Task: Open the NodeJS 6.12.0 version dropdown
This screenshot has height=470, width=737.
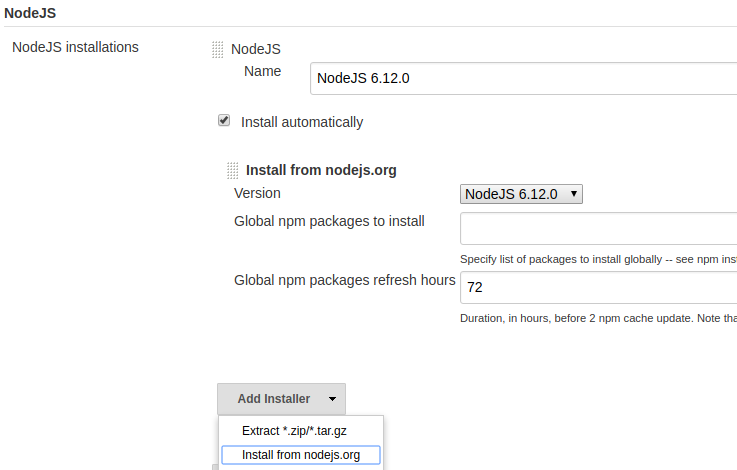Action: coord(521,194)
